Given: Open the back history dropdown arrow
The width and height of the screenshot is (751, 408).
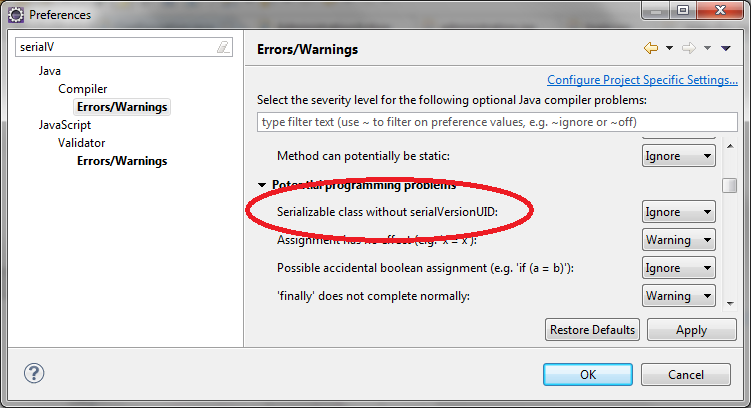Looking at the screenshot, I should [x=669, y=48].
